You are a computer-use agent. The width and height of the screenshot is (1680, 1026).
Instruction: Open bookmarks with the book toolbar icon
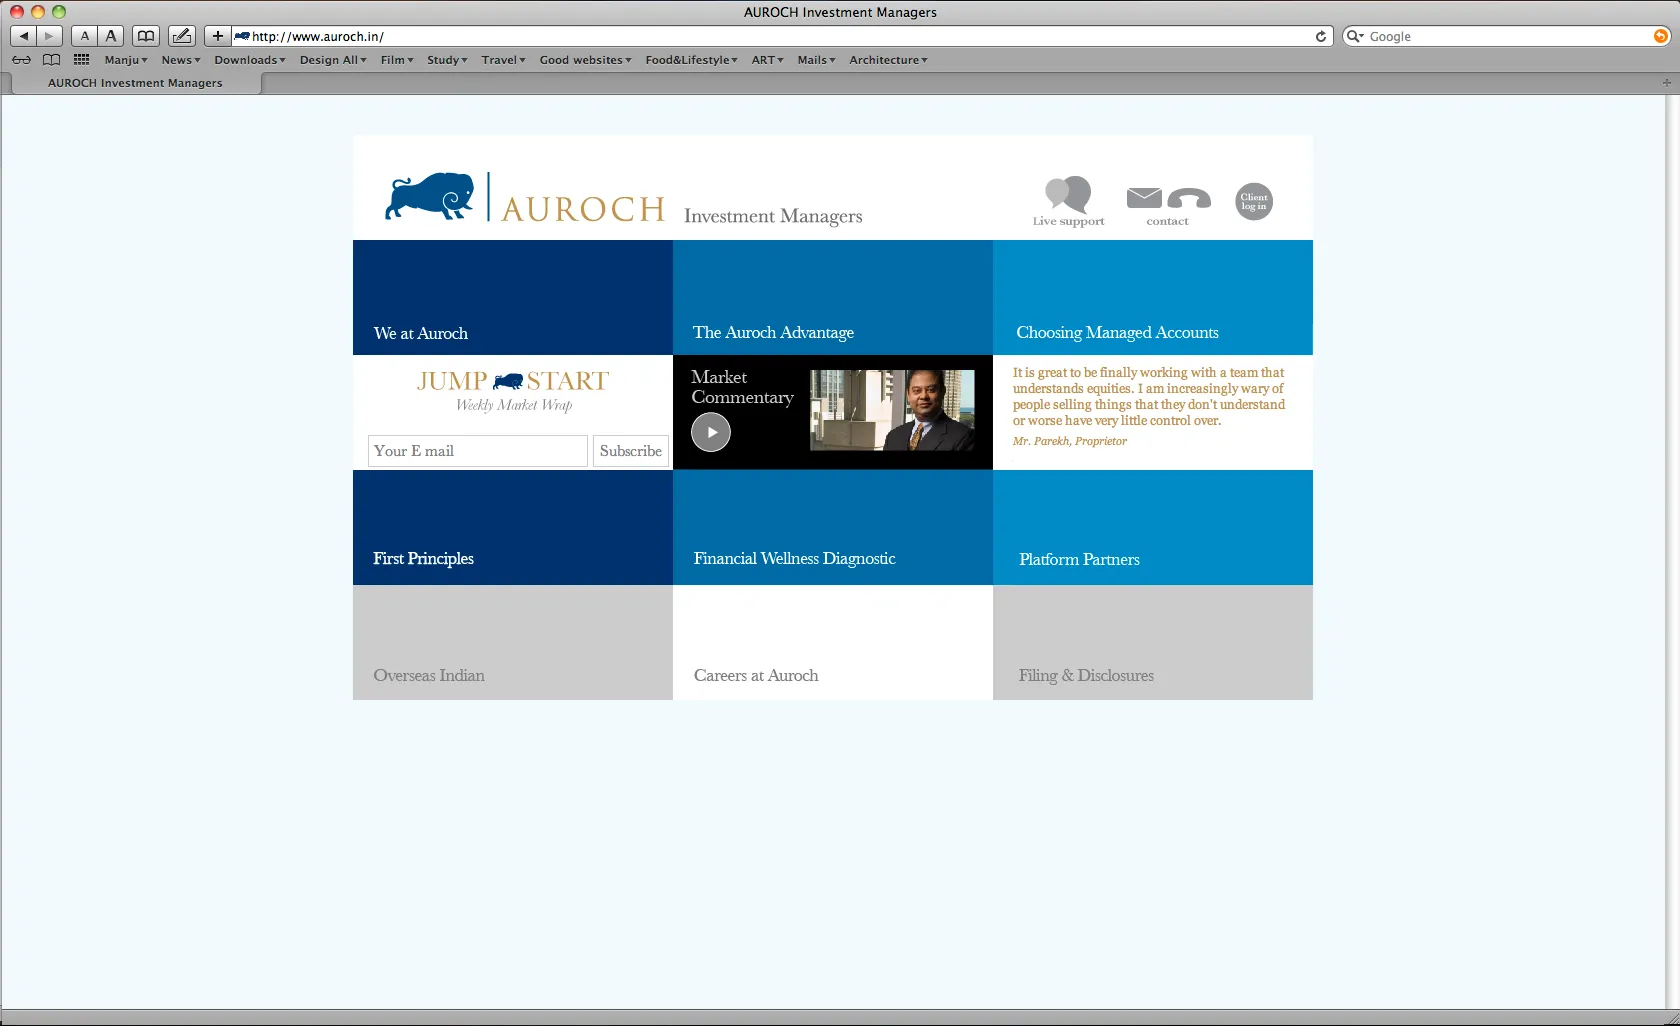tap(146, 36)
